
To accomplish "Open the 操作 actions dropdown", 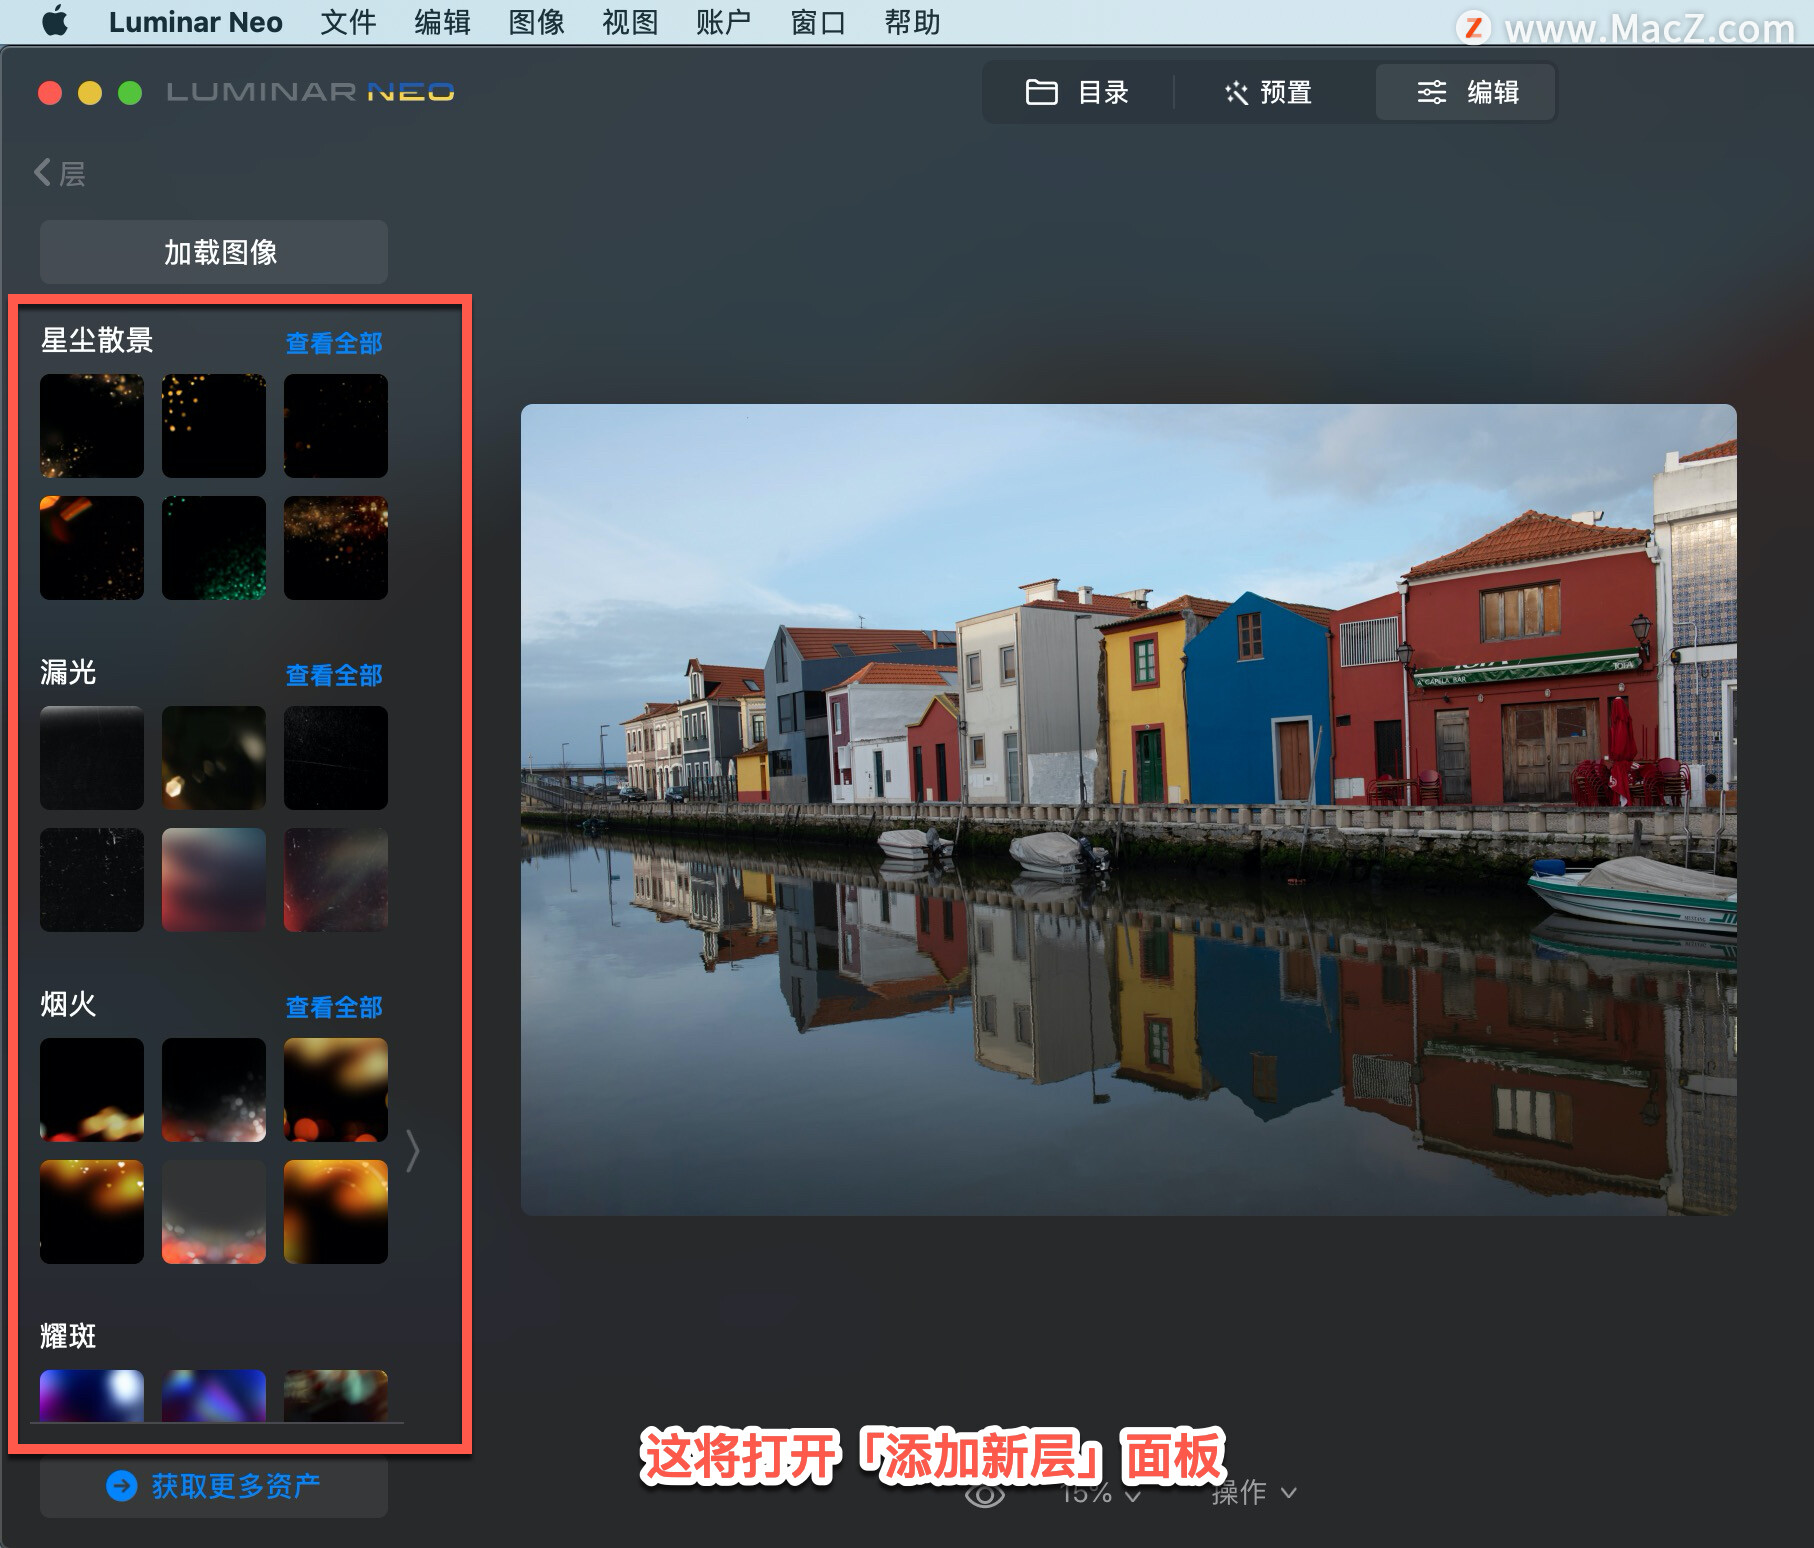I will point(1254,1493).
